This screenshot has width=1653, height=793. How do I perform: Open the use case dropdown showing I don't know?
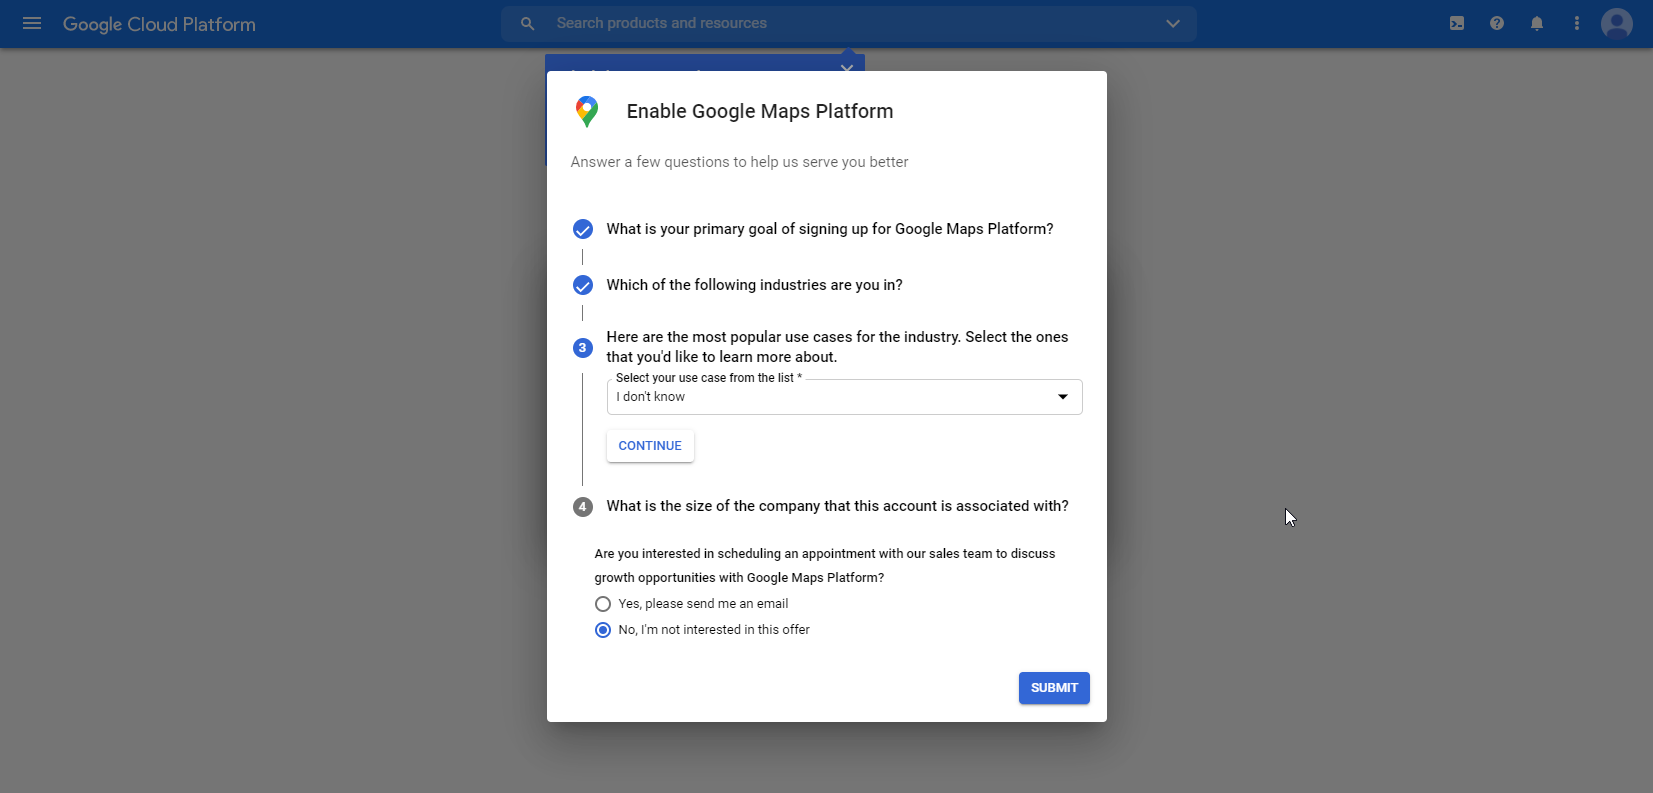click(844, 397)
